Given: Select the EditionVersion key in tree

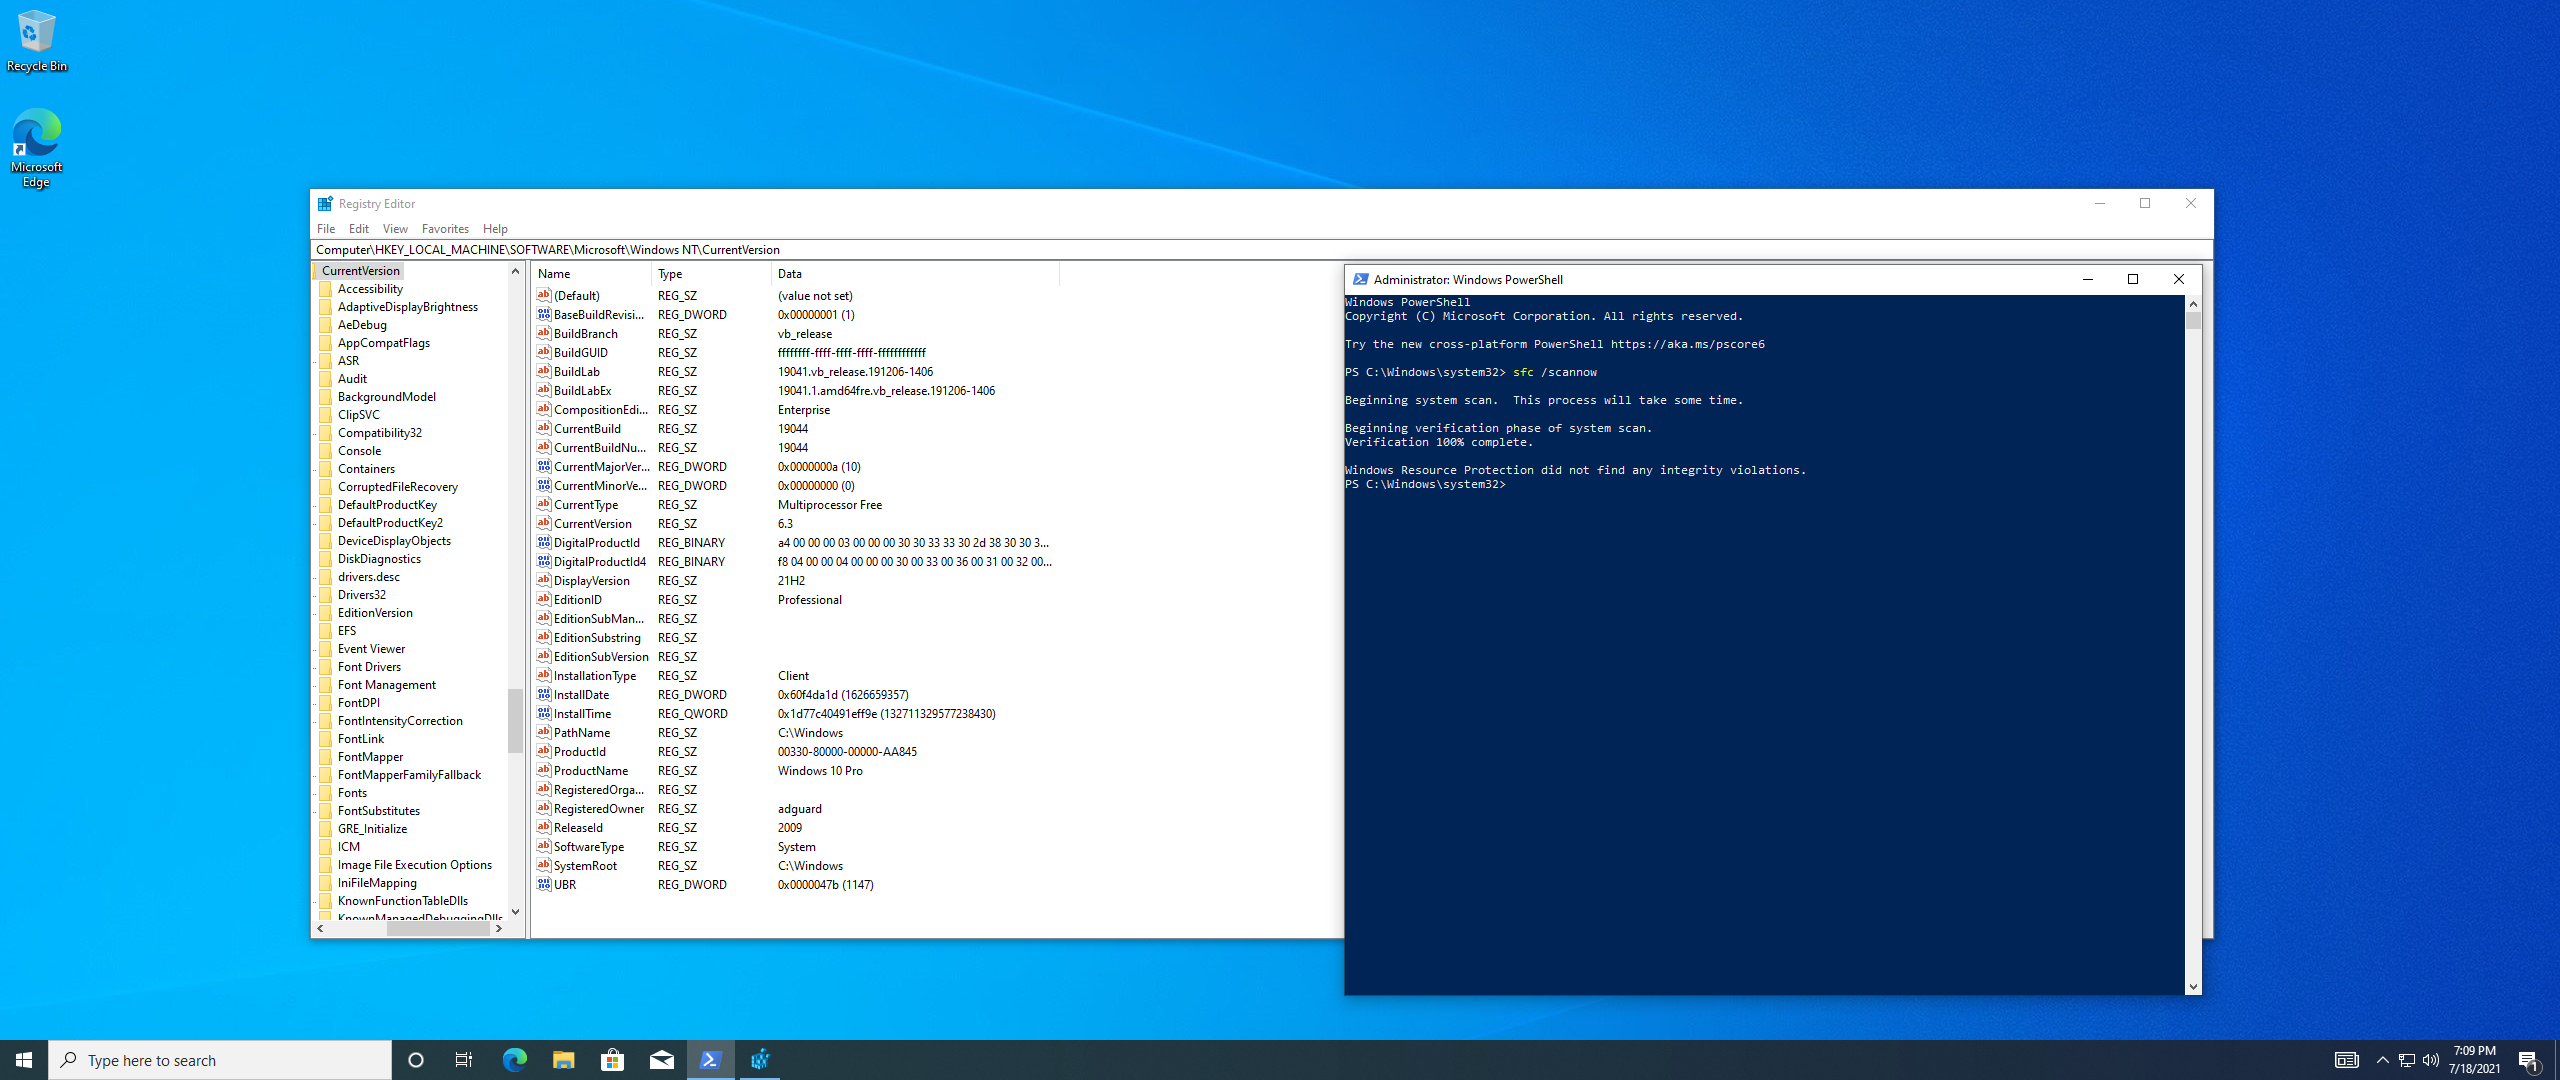Looking at the screenshot, I should coord(375,613).
